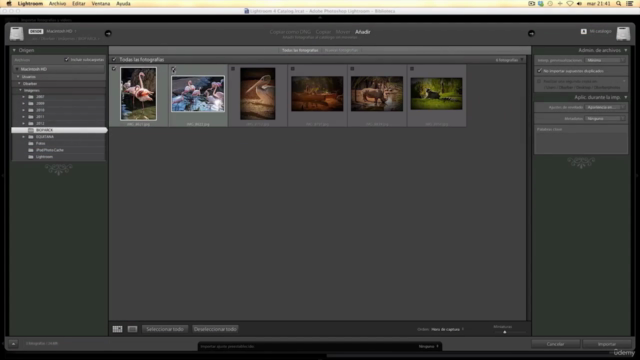Viewport: 640px width, 360px height.
Task: Click Seleccionar todo button
Action: (x=165, y=329)
